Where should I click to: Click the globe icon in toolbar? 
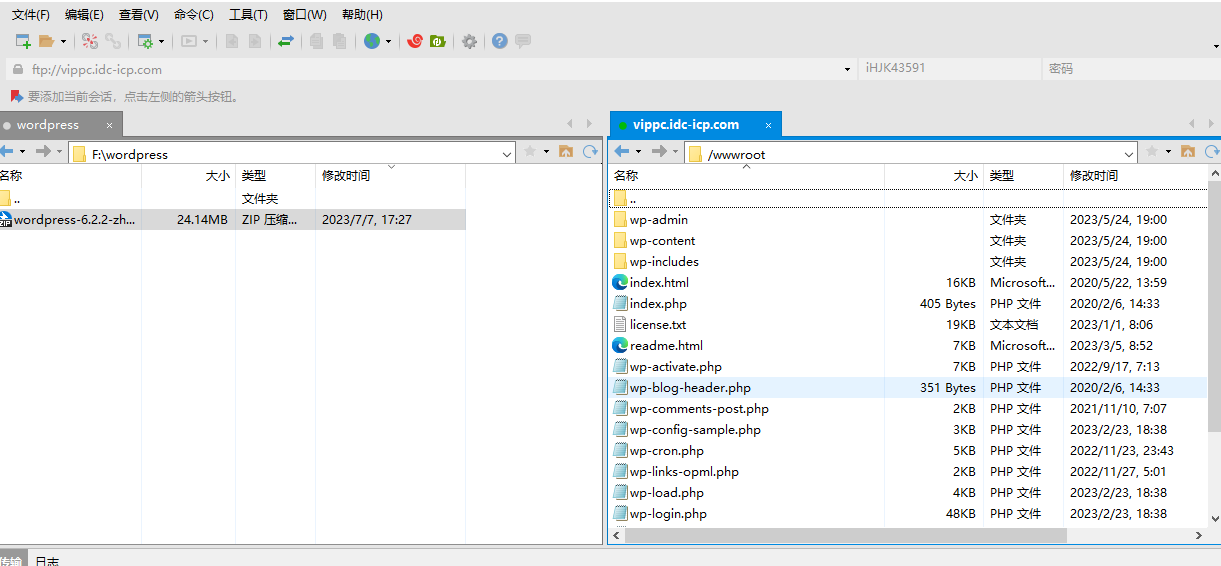coord(372,41)
